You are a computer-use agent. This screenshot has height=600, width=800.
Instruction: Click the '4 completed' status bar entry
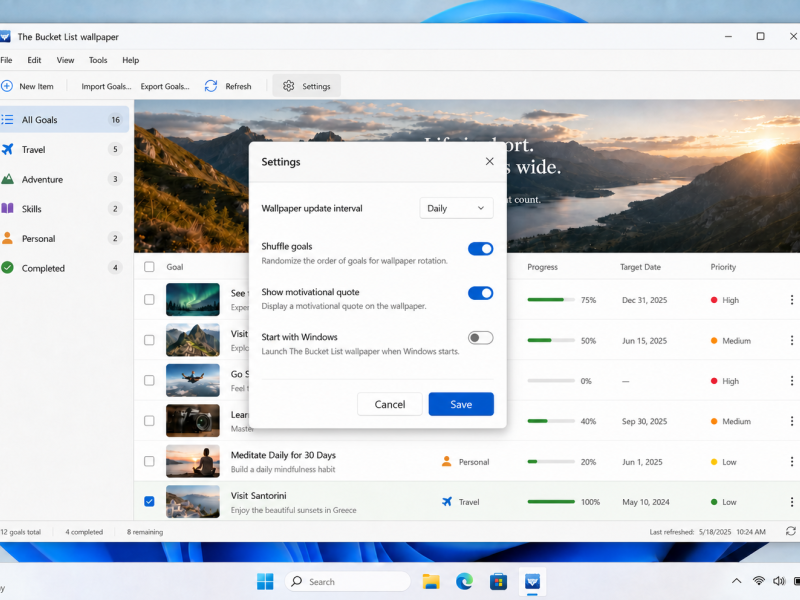click(x=84, y=532)
